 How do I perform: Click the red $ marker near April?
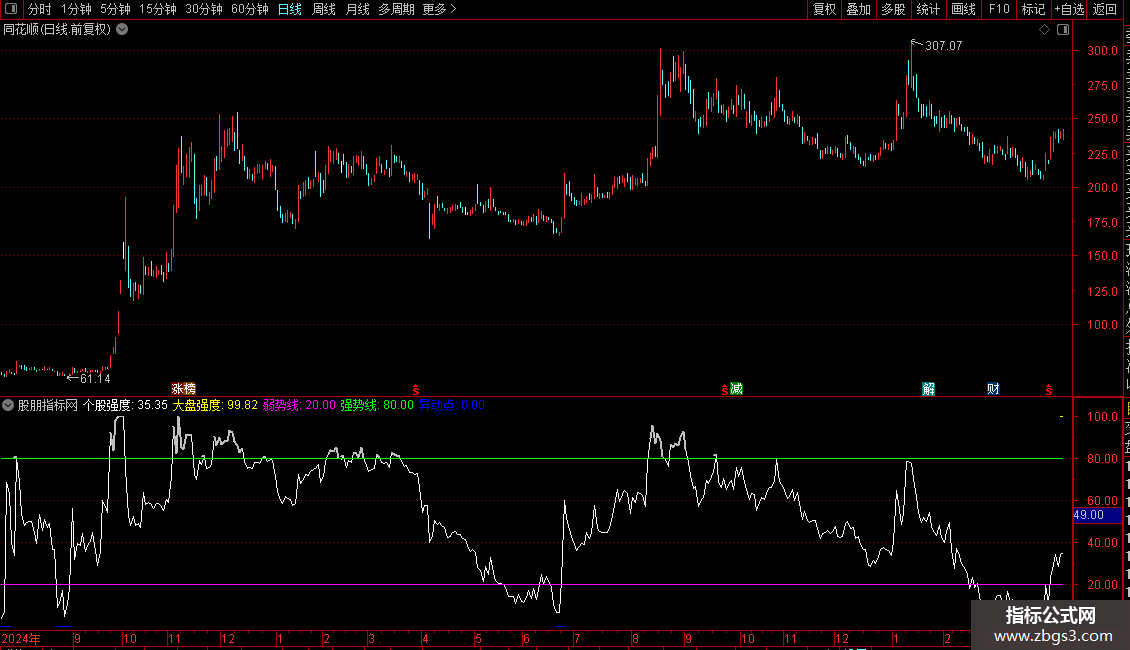coord(416,390)
